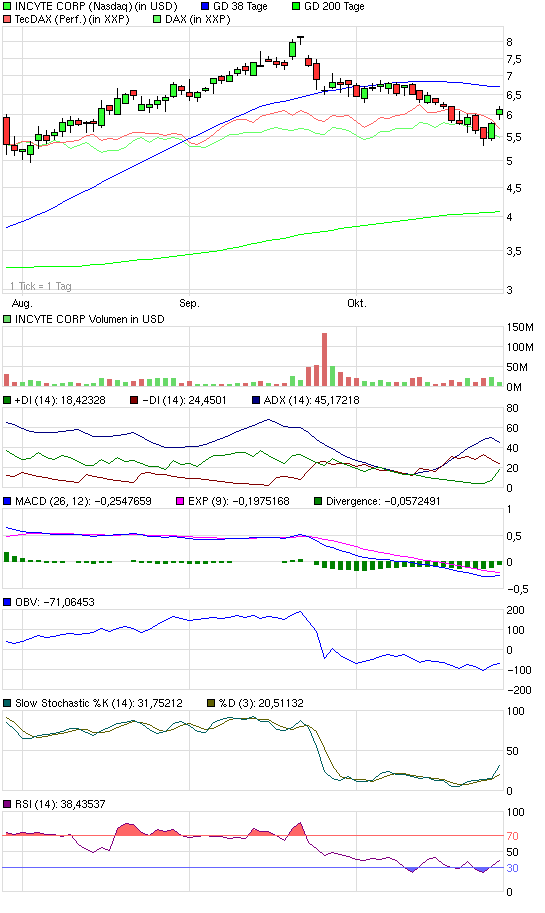
Task: Click the 'RSI (14): 38,43537' value
Action: 61,804
